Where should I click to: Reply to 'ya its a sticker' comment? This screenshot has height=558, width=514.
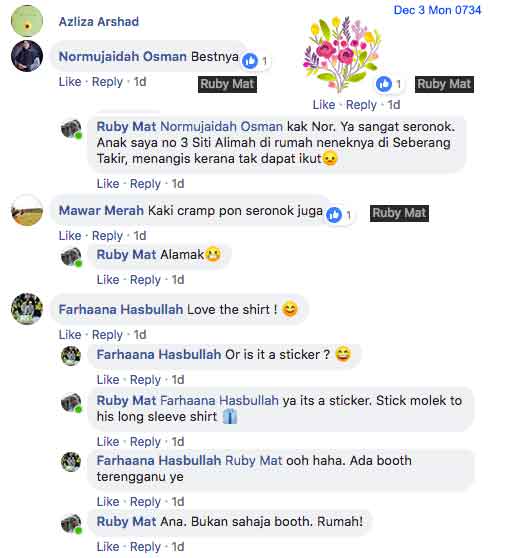click(145, 442)
